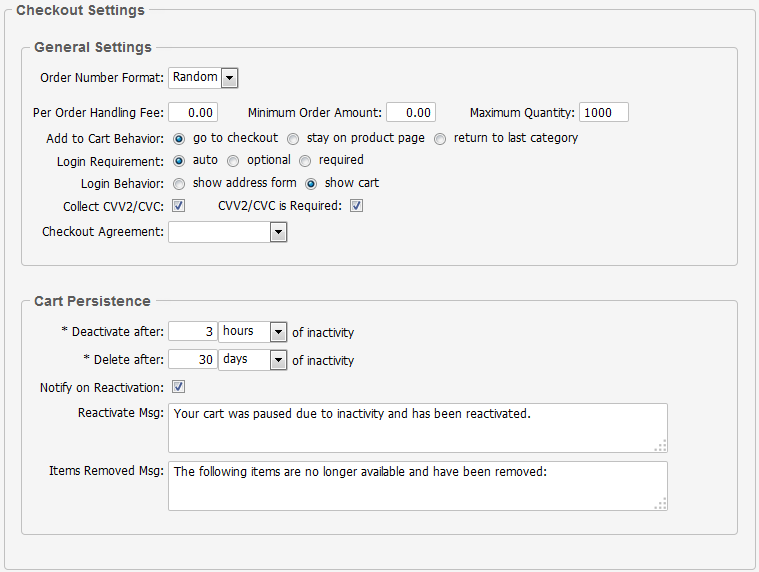Click the Per Order Handling Fee field
The height and width of the screenshot is (572, 759).
tap(193, 113)
